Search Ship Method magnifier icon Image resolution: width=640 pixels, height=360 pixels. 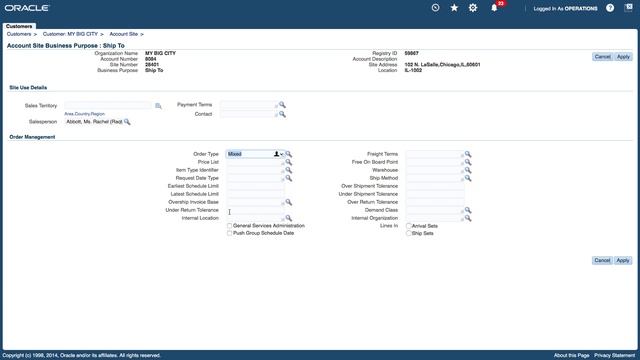pos(468,178)
